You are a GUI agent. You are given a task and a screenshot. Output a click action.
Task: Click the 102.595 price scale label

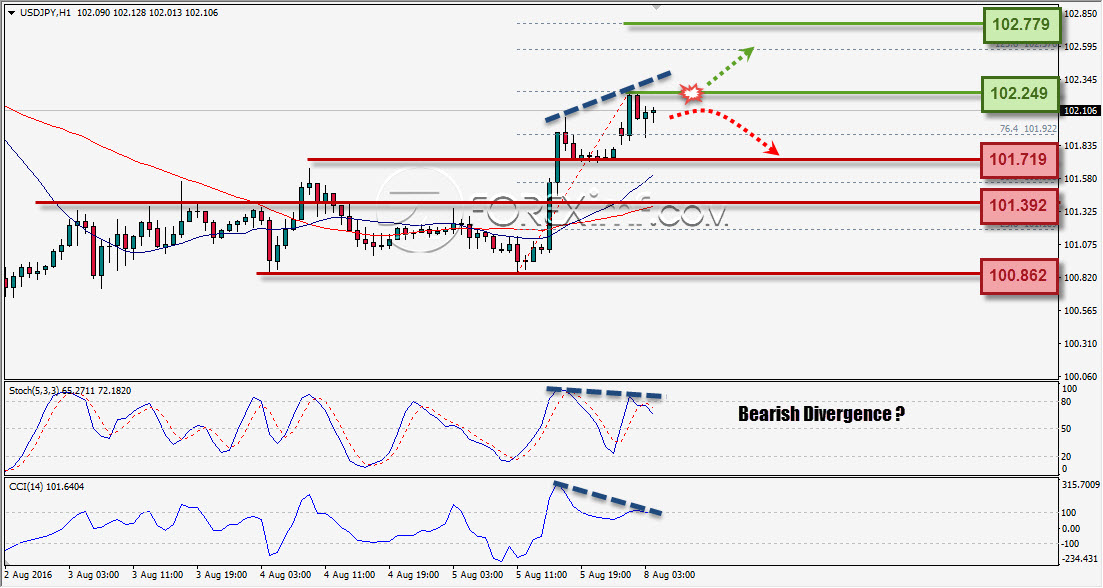coord(1081,46)
